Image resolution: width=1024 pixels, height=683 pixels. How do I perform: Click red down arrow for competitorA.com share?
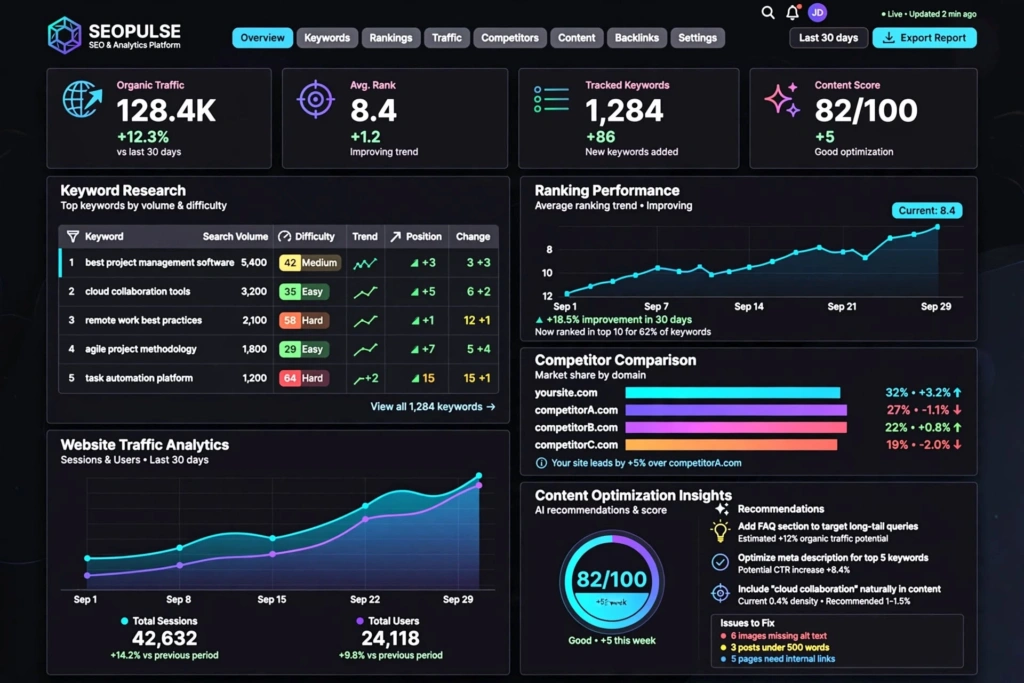pos(957,410)
